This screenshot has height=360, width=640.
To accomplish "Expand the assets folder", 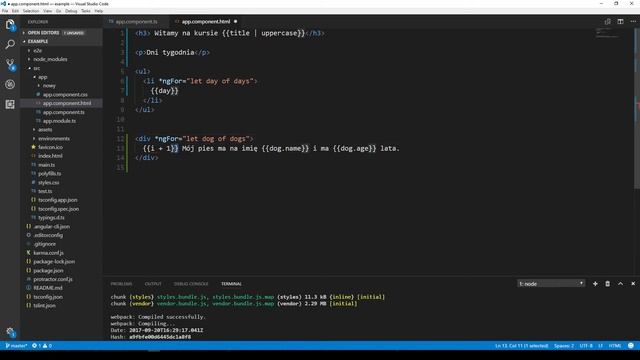I will pyautogui.click(x=45, y=130).
